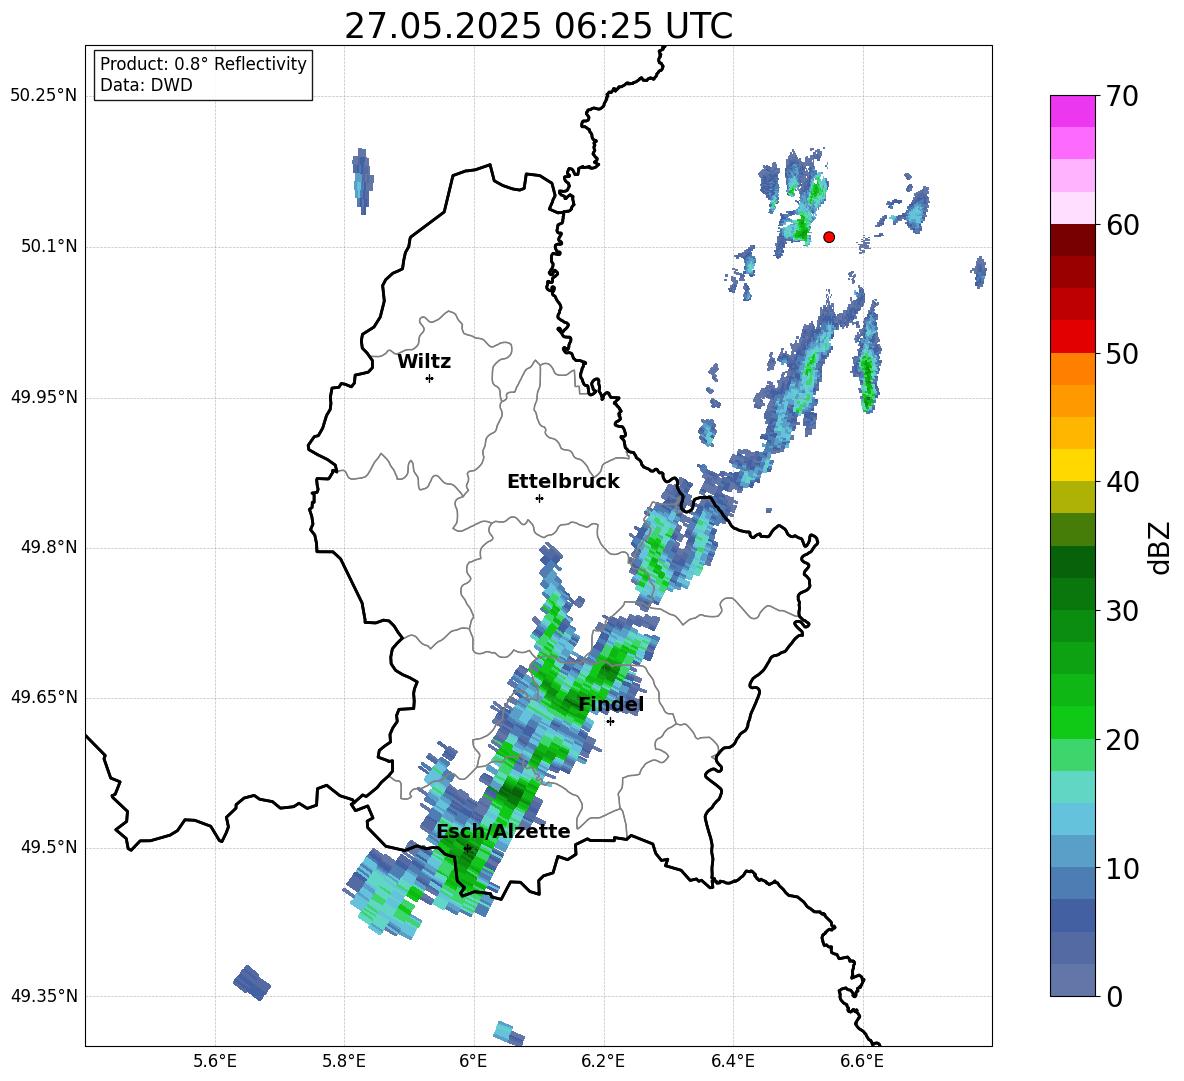1184x1081 pixels.
Task: Click the colorbar tick label 10
Action: point(1122,869)
